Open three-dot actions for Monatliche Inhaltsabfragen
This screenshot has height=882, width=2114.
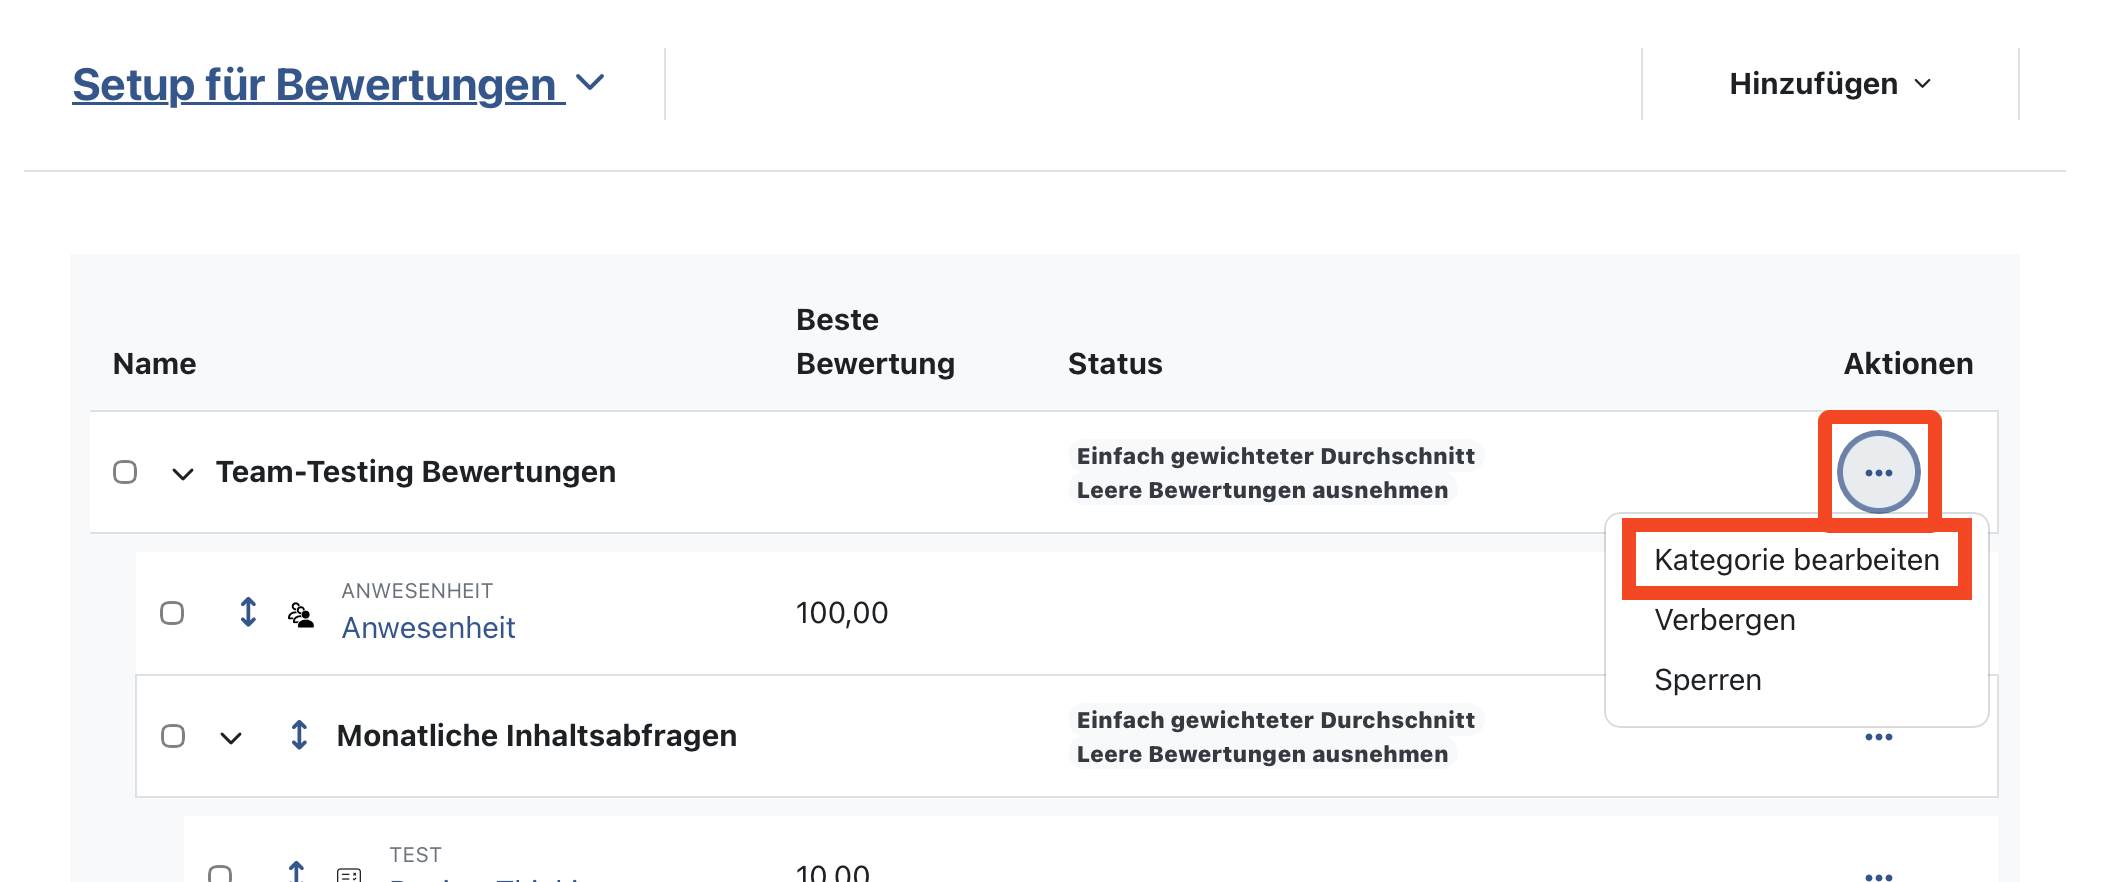coord(1878,737)
